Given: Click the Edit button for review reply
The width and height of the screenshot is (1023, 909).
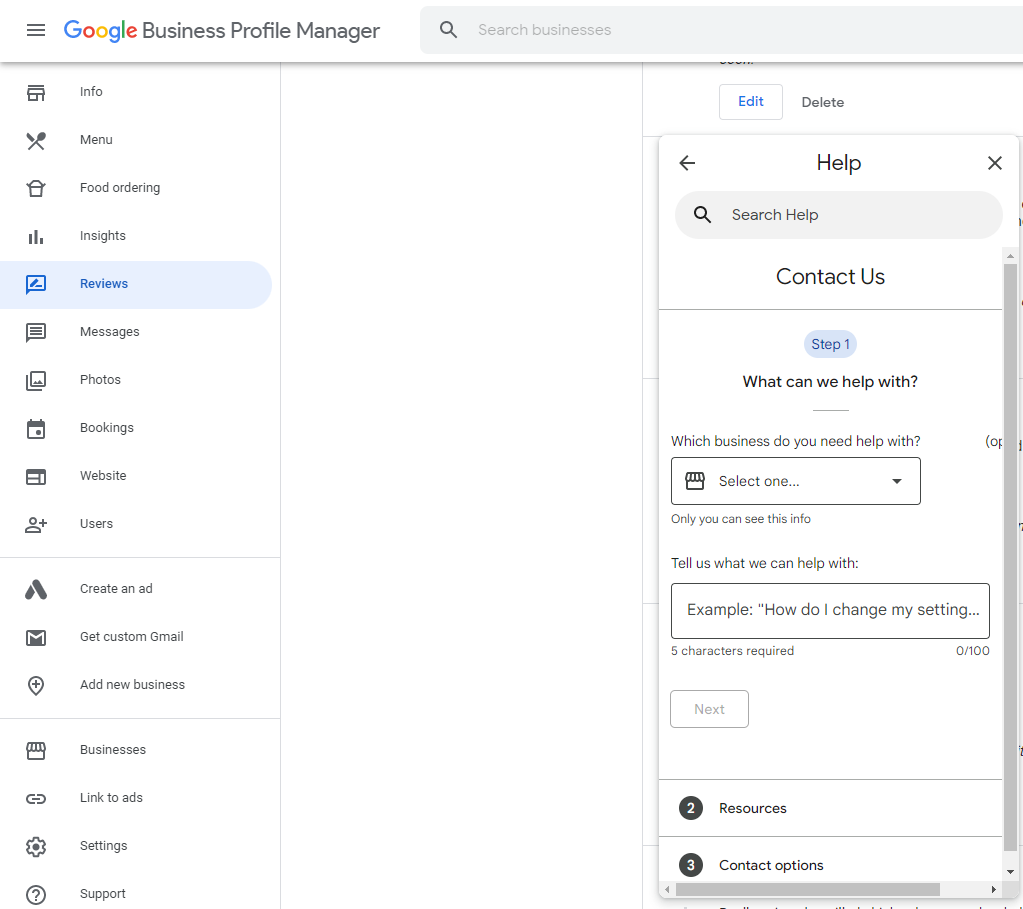Looking at the screenshot, I should (750, 102).
